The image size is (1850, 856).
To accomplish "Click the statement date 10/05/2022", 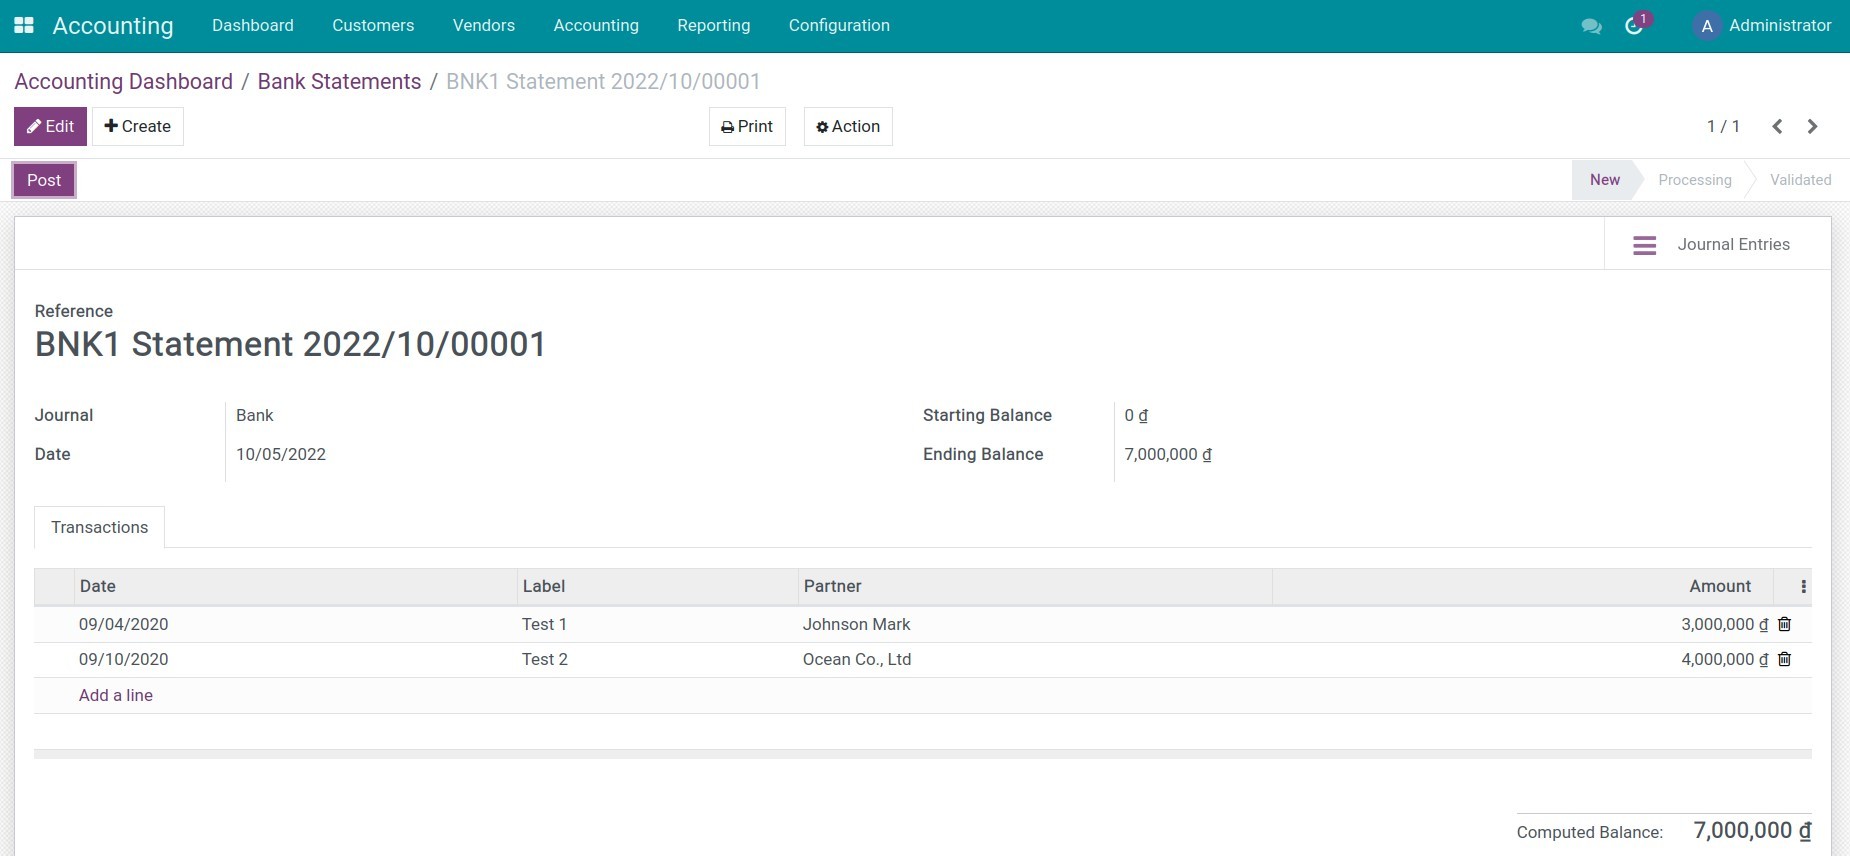I will coord(281,454).
